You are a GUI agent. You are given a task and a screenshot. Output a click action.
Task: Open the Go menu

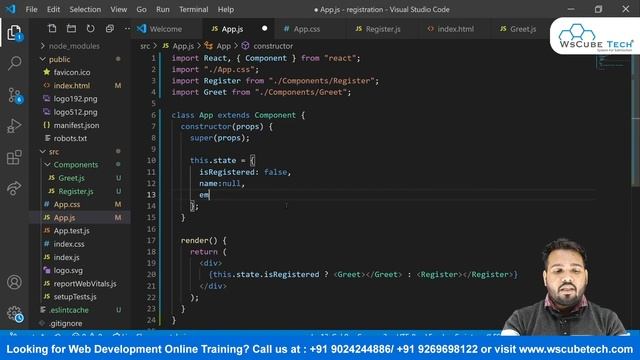pyautogui.click(x=141, y=9)
